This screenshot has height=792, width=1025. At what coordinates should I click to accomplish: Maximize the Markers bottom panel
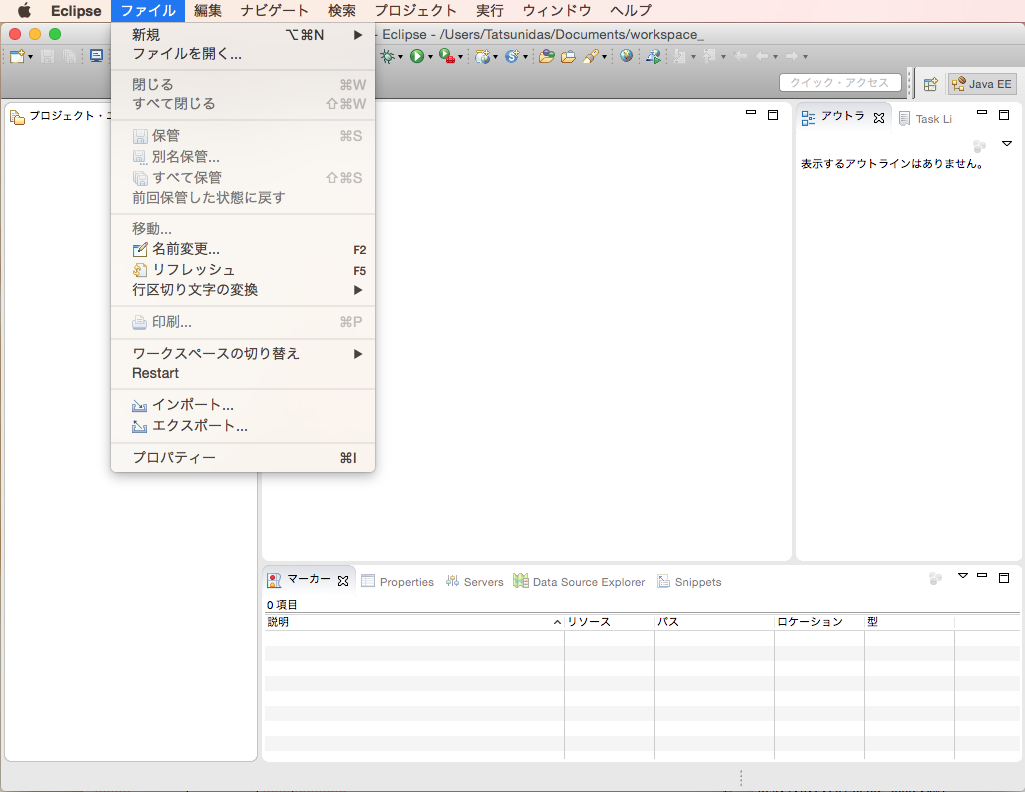tap(1004, 578)
